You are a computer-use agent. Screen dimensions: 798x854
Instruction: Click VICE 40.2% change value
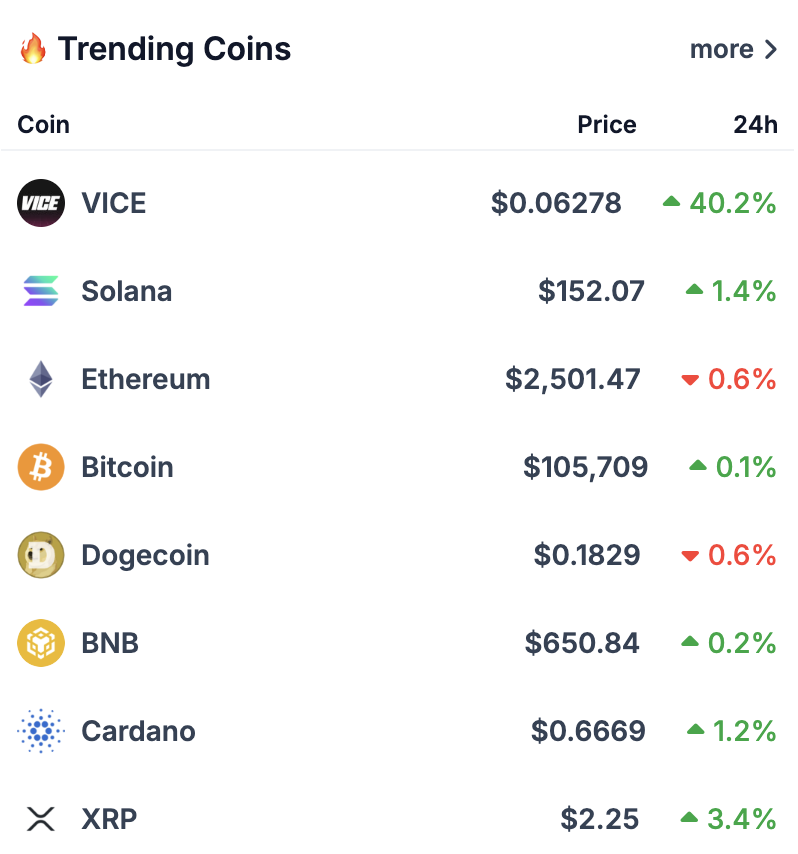[719, 203]
